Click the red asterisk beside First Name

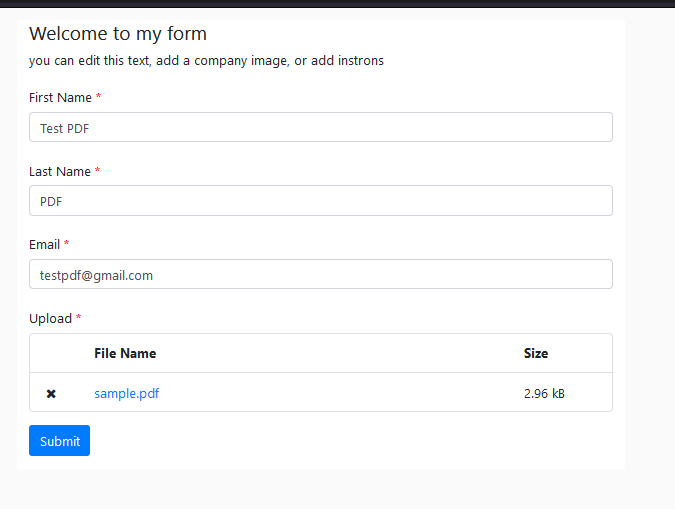(99, 97)
